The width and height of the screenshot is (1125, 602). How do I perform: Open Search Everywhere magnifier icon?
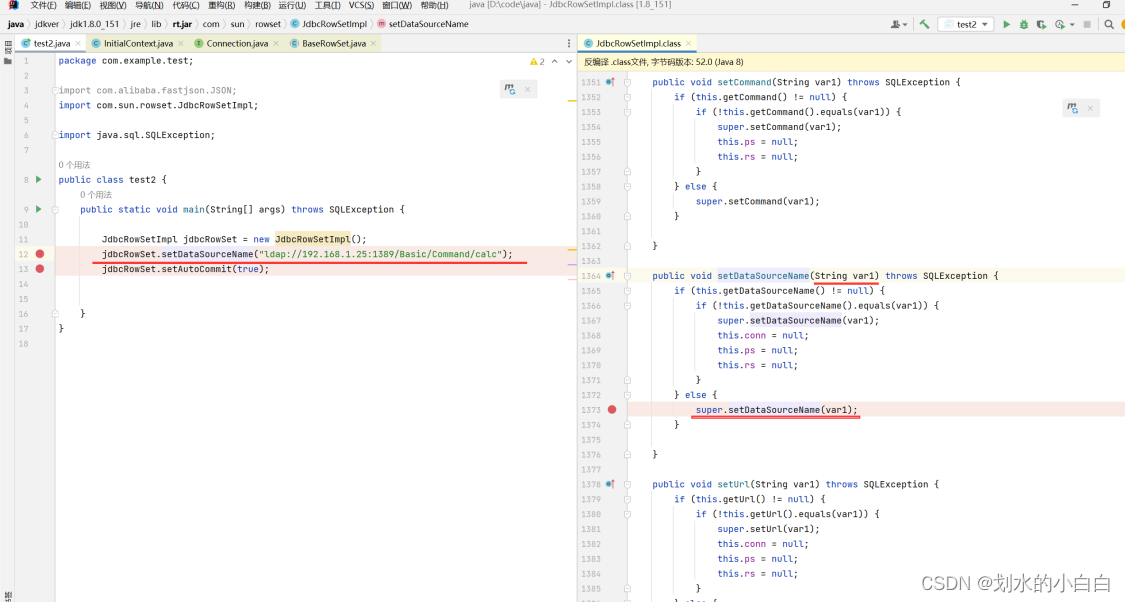1108,24
